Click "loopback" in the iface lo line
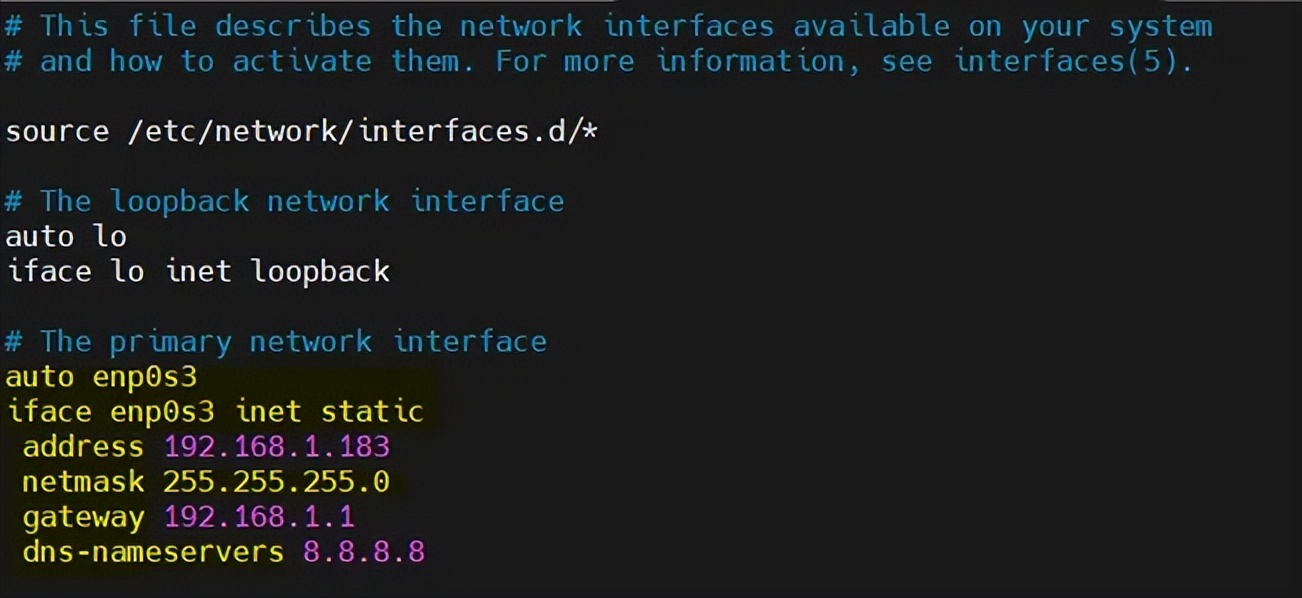The width and height of the screenshot is (1302, 598). click(x=320, y=271)
